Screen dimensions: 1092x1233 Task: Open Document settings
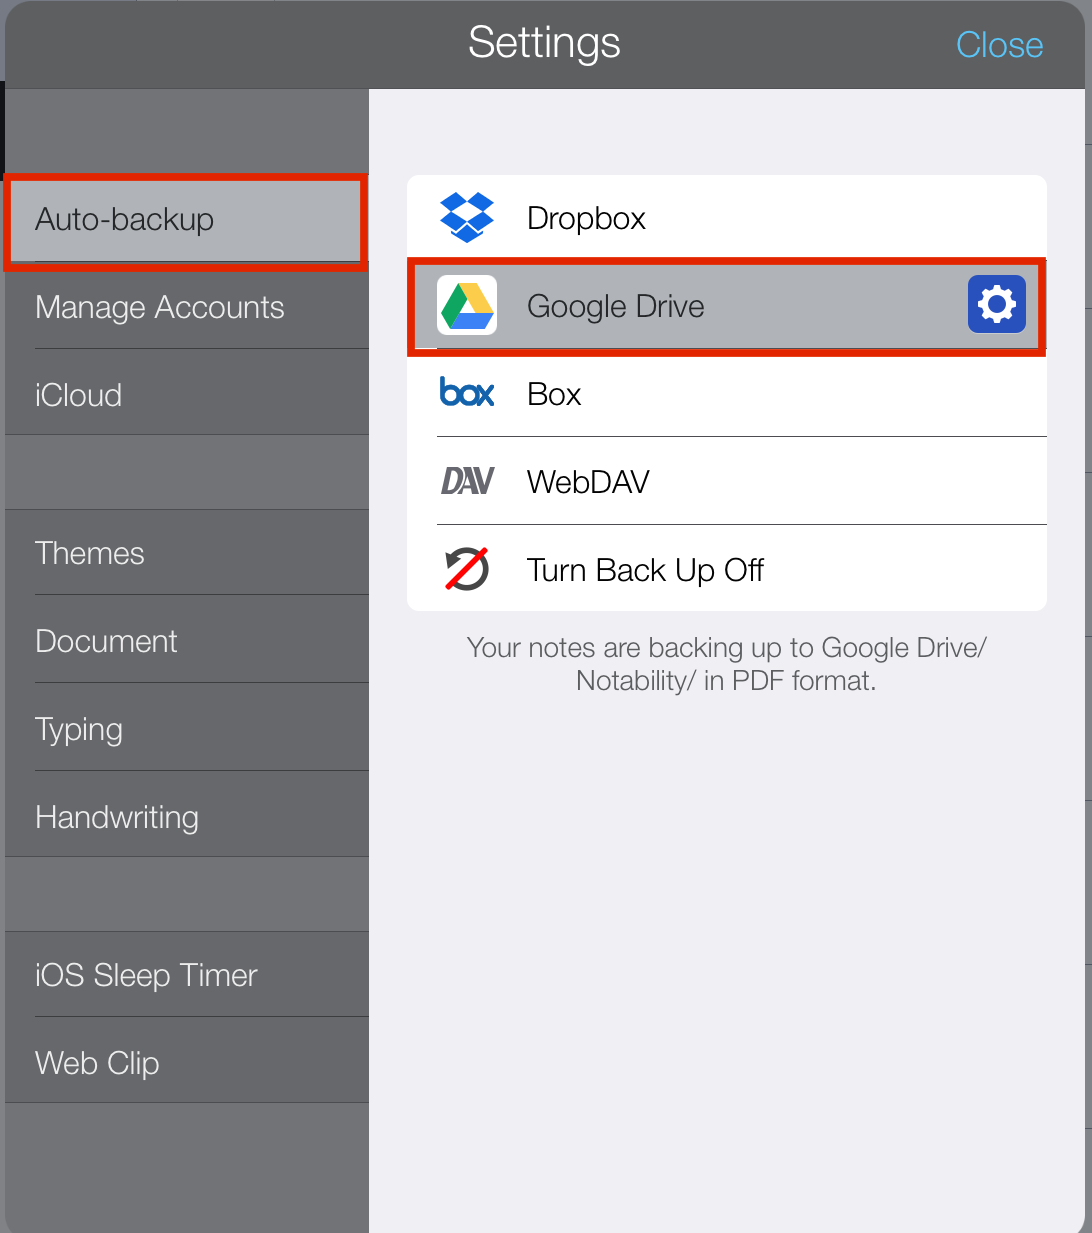click(187, 641)
